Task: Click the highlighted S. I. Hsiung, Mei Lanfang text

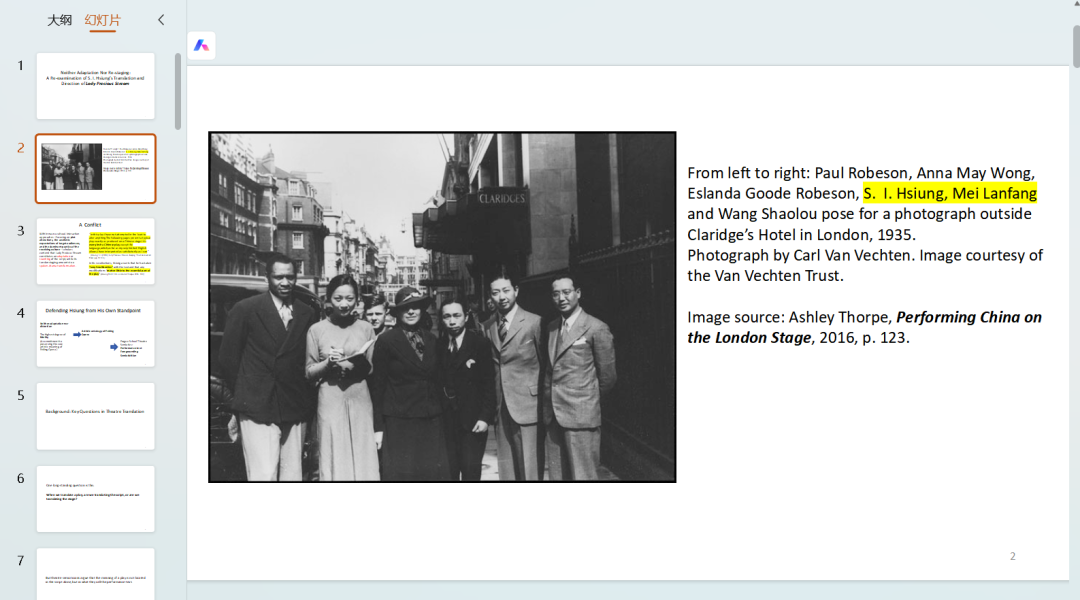Action: 950,194
